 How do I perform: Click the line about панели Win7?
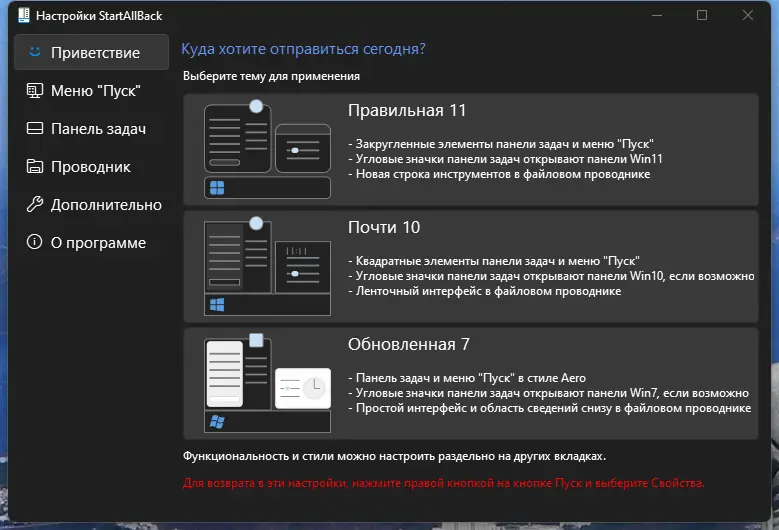click(548, 393)
